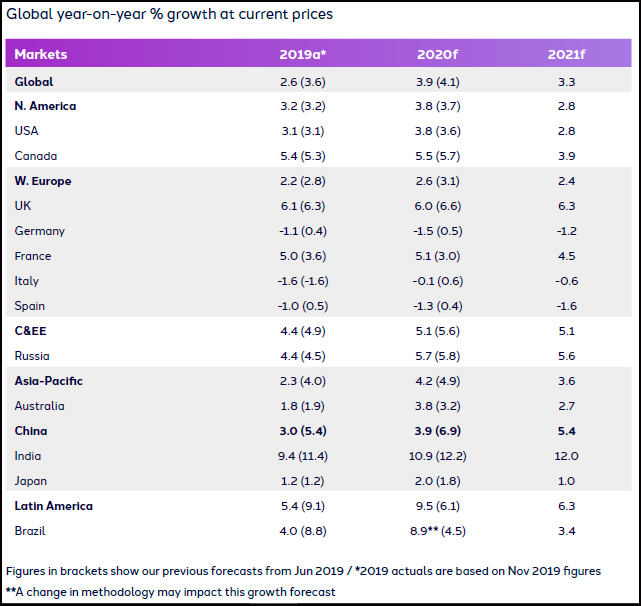Screen dimensions: 641x606
Task: Select the C&EE row label
Action: [32, 331]
